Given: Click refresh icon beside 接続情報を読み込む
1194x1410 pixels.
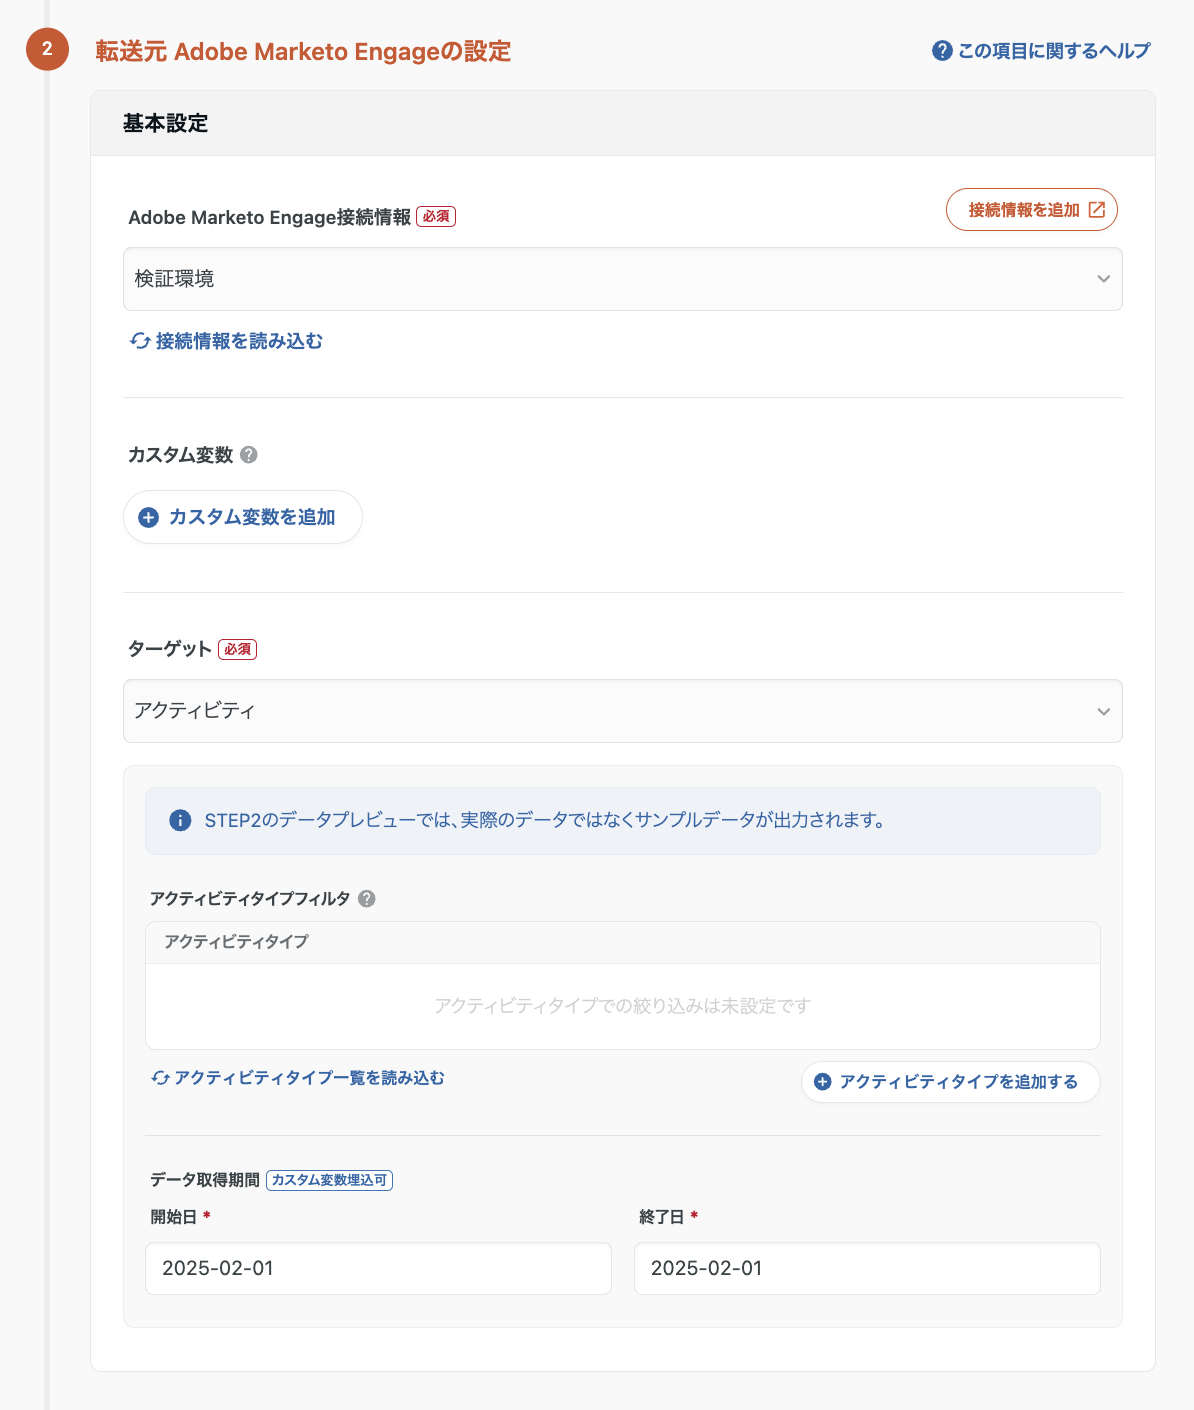Looking at the screenshot, I should pyautogui.click(x=140, y=341).
